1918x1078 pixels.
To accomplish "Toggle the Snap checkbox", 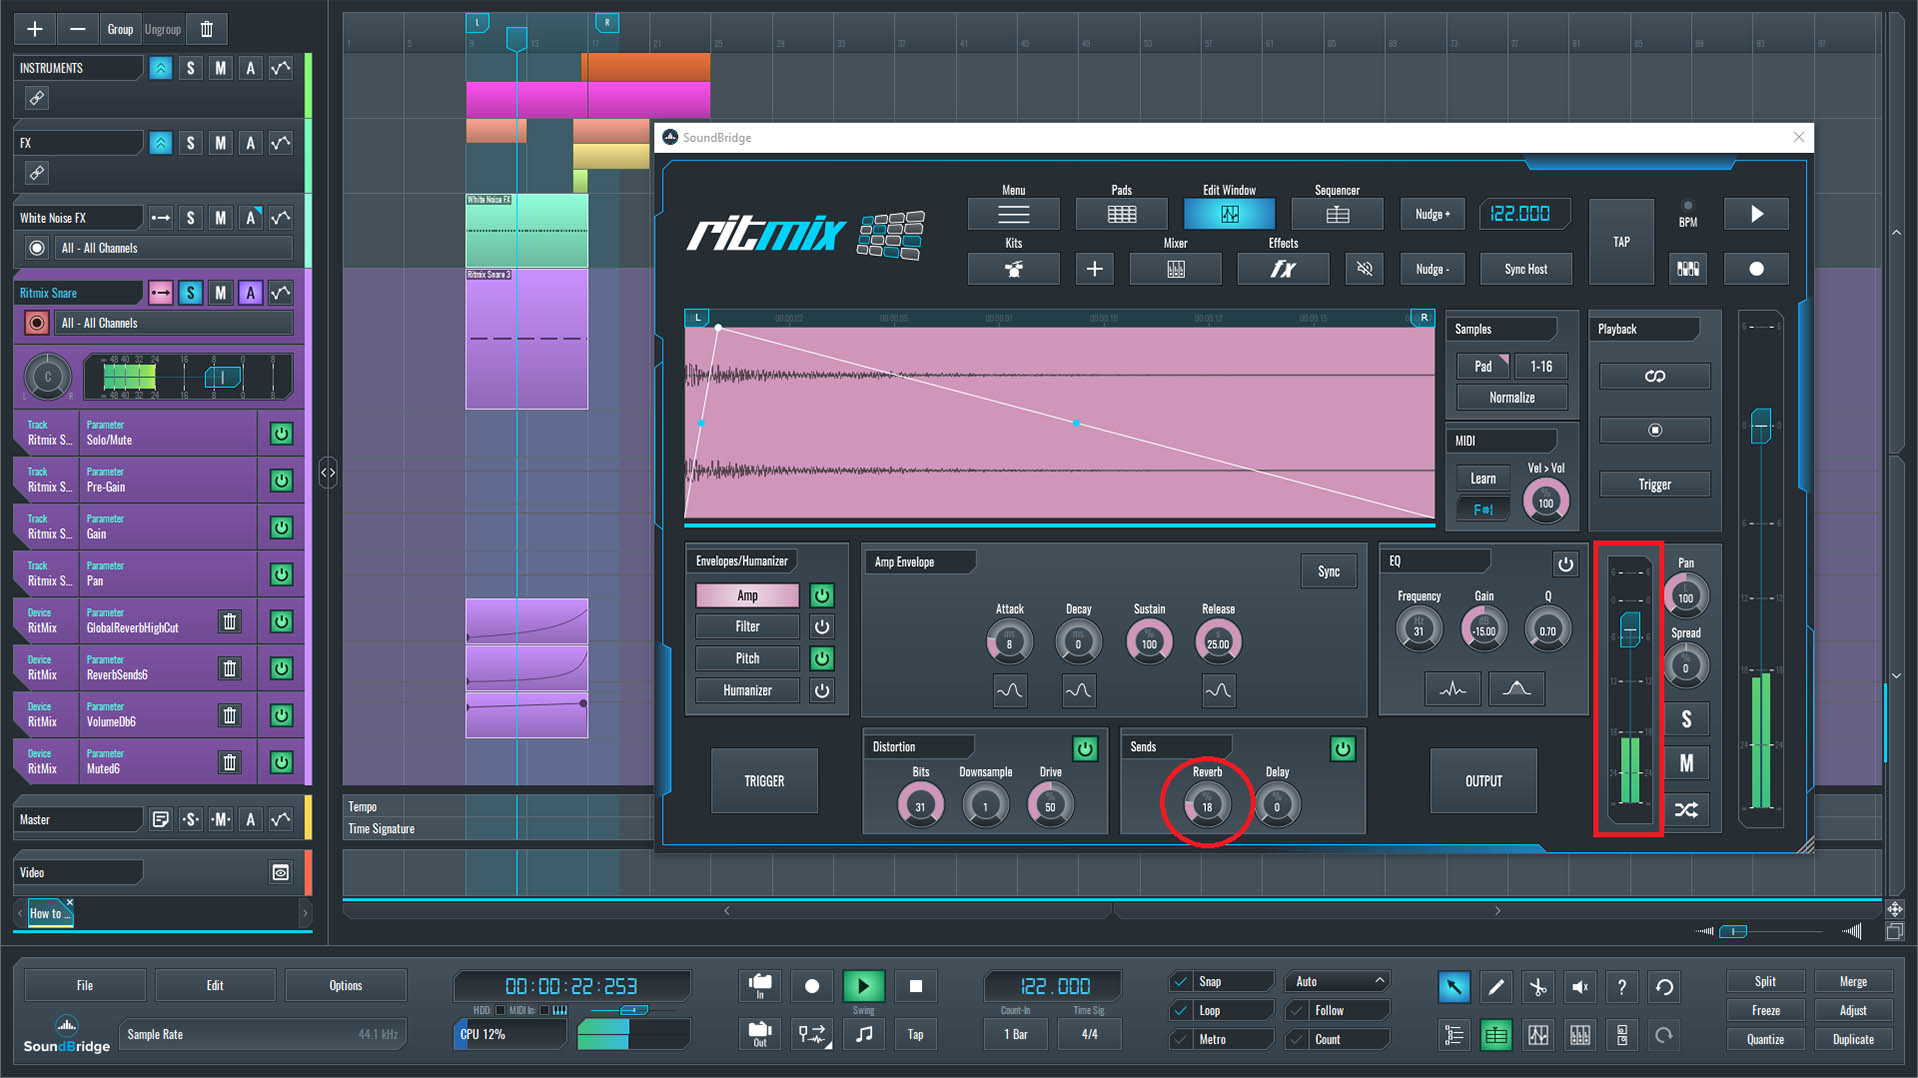I will pyautogui.click(x=1182, y=982).
